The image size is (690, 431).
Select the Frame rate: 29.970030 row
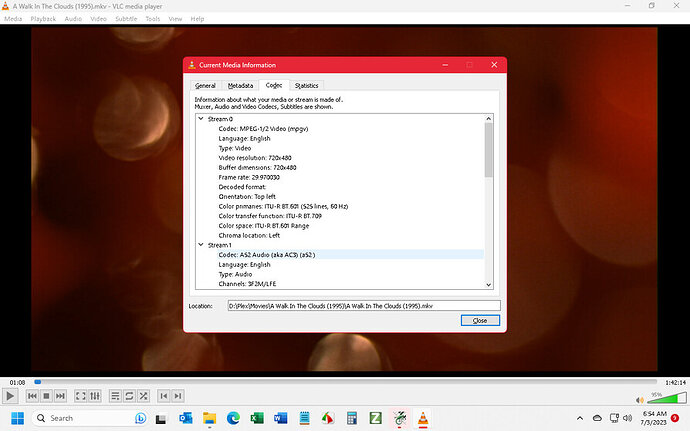pos(249,177)
